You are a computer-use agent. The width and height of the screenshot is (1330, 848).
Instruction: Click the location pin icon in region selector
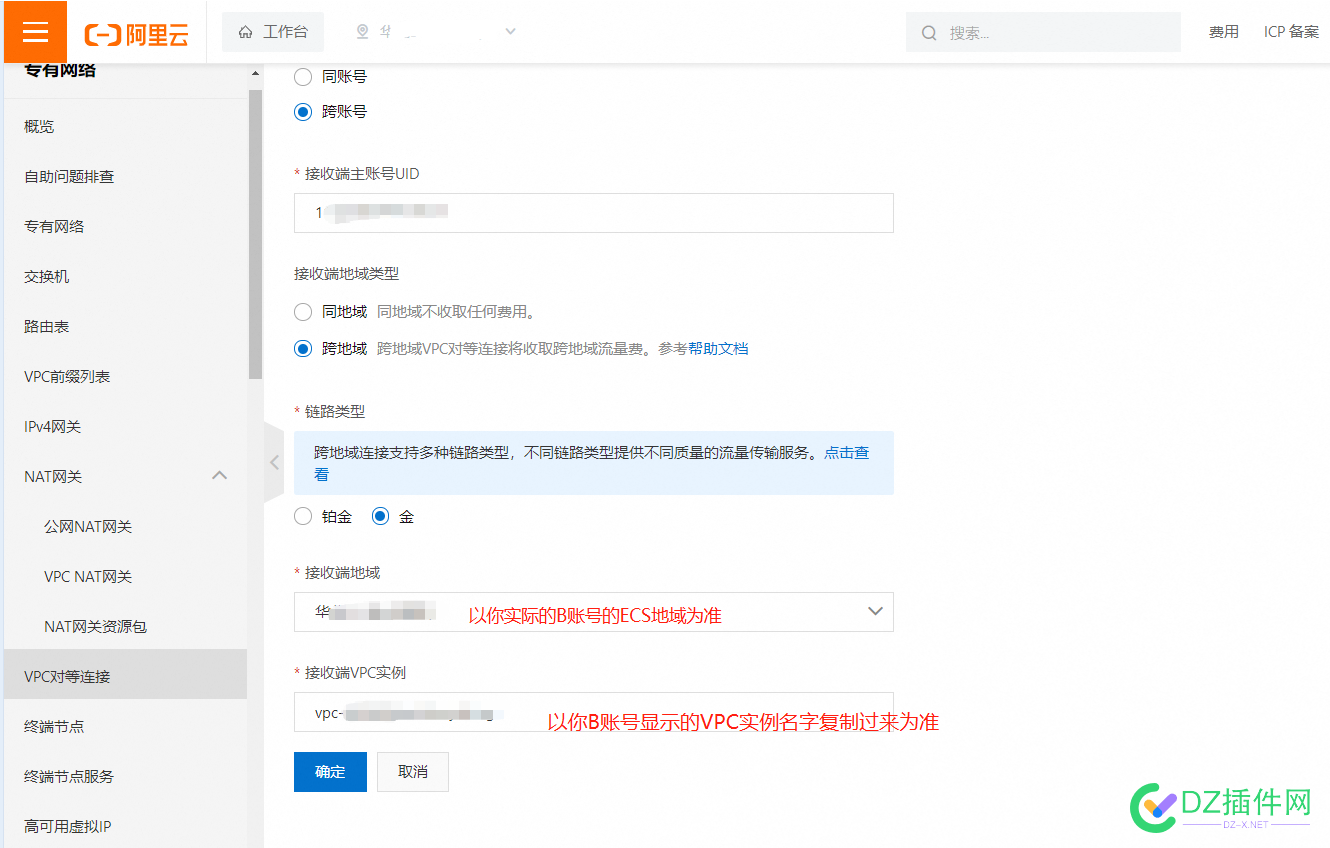(x=364, y=31)
